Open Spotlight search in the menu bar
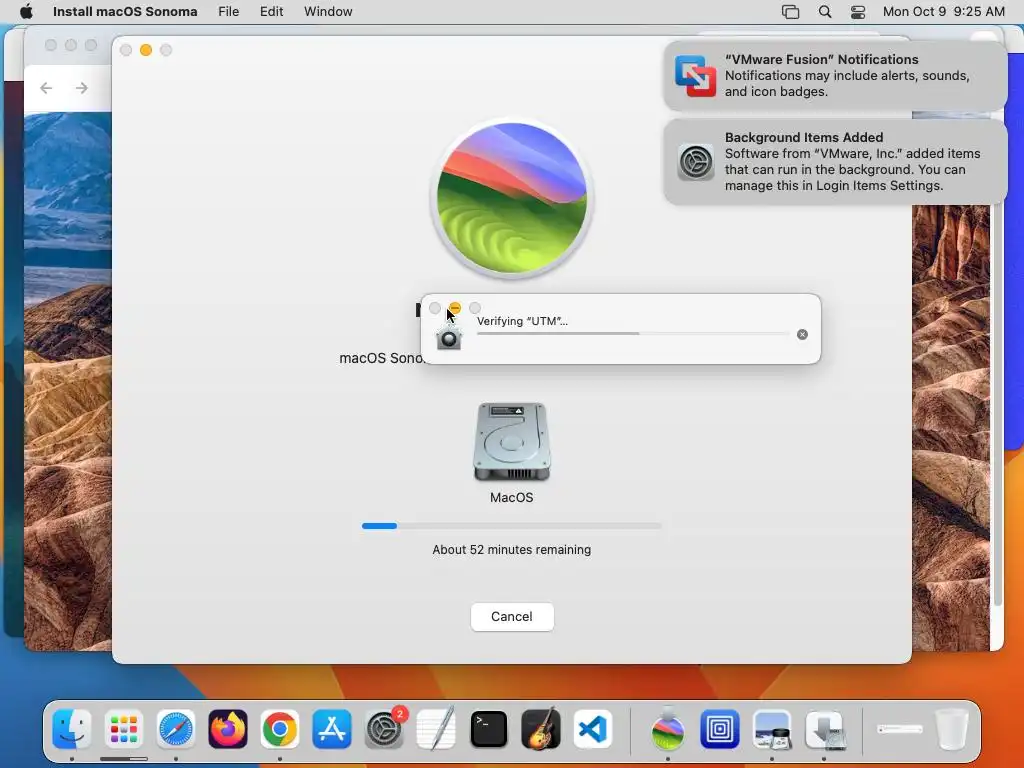The image size is (1024, 768). click(x=825, y=12)
